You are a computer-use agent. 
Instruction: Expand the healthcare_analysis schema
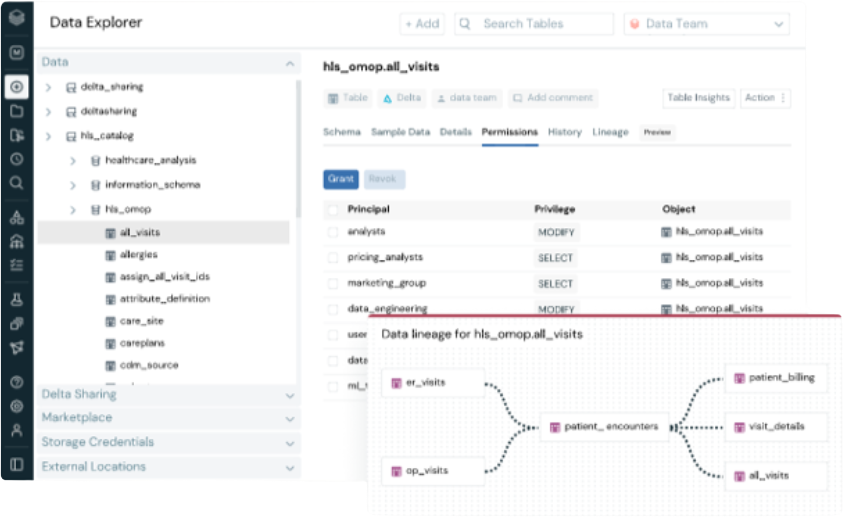coord(73,161)
